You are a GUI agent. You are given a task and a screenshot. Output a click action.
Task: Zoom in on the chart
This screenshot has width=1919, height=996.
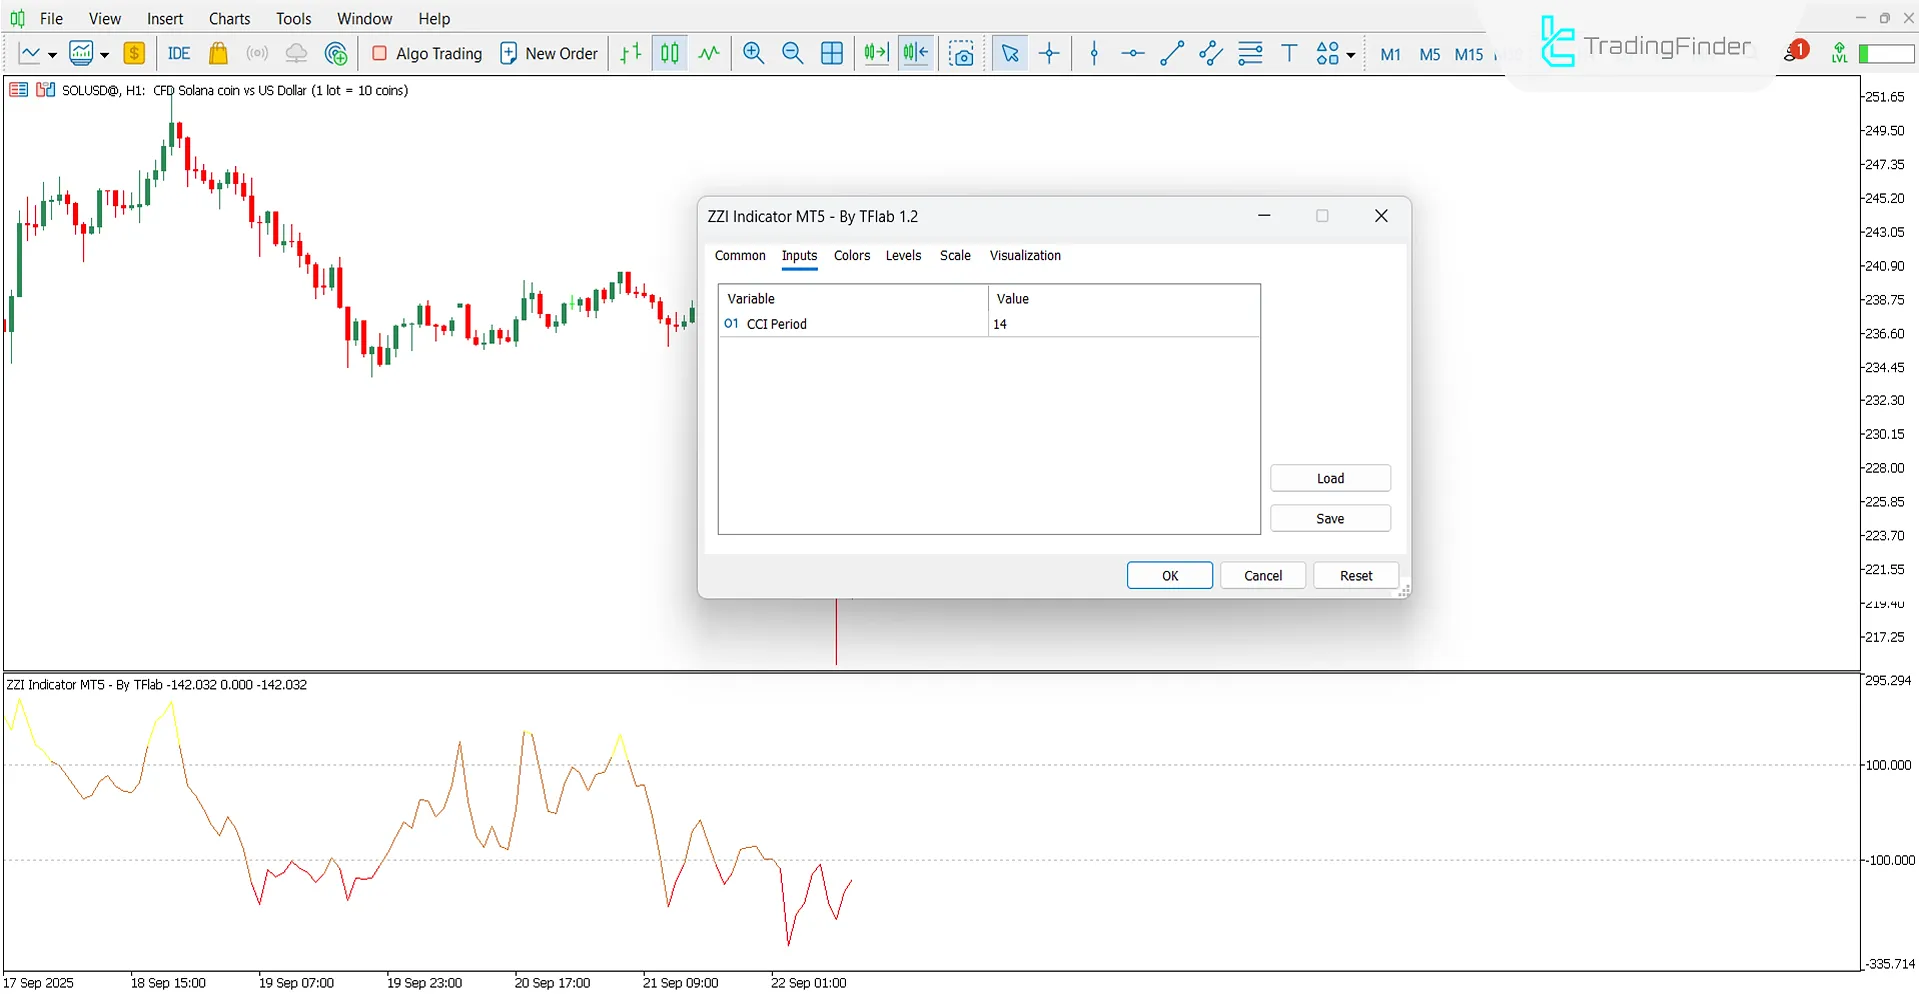click(x=753, y=53)
